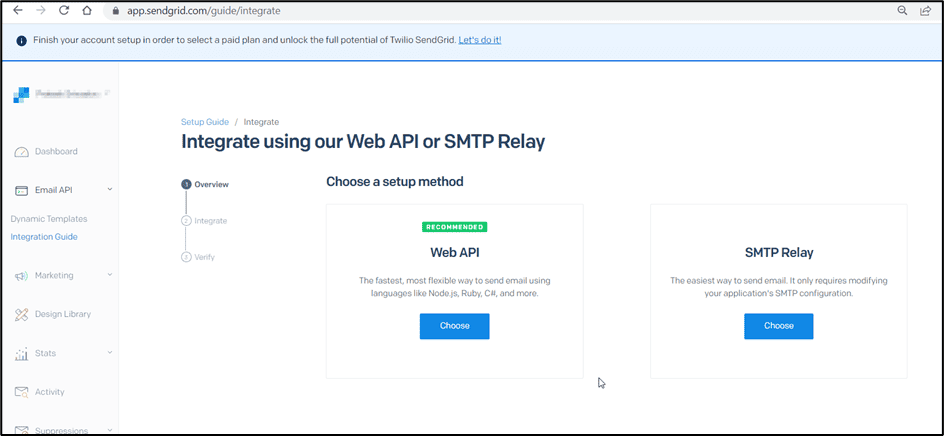This screenshot has height=436, width=944.
Task: Open Dashboard in the sidebar
Action: 56,151
